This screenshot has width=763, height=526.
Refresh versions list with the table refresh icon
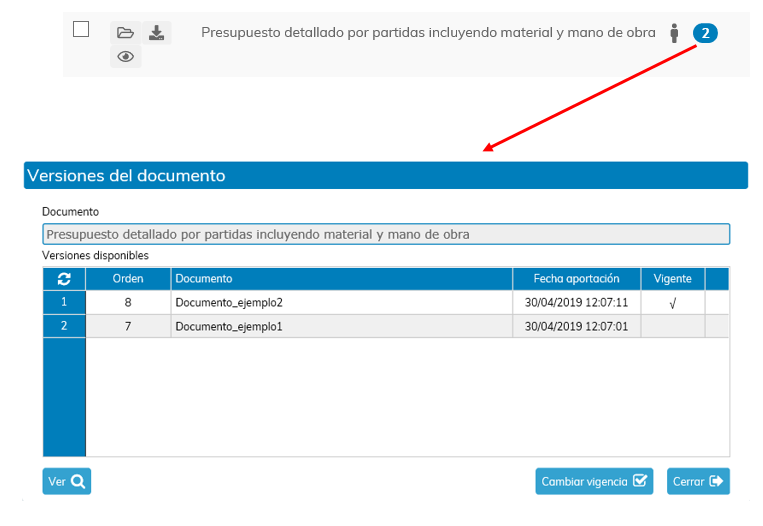tap(64, 279)
